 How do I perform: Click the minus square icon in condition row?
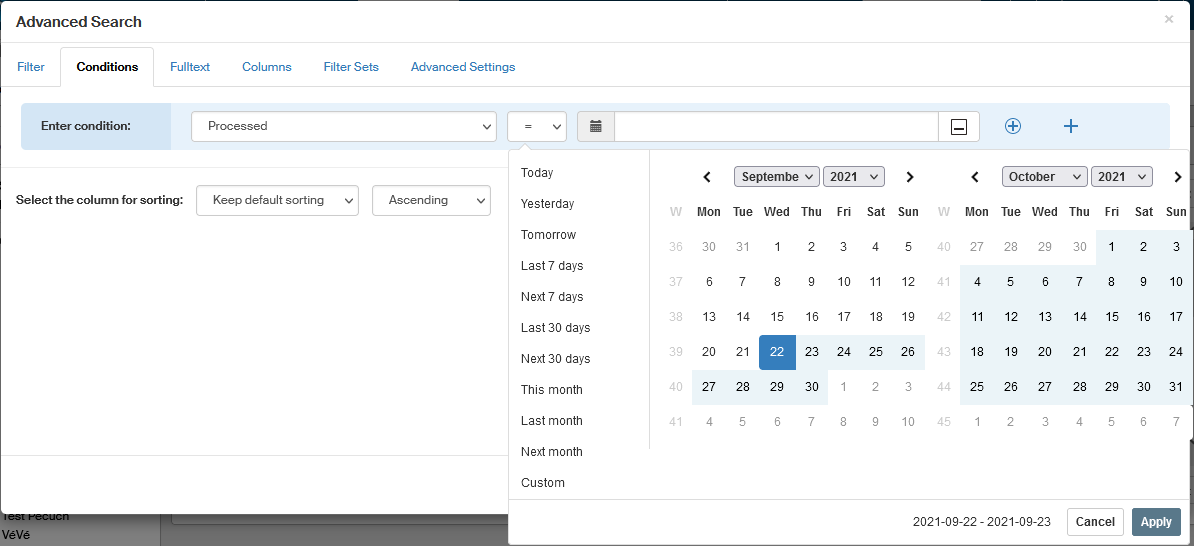click(958, 127)
